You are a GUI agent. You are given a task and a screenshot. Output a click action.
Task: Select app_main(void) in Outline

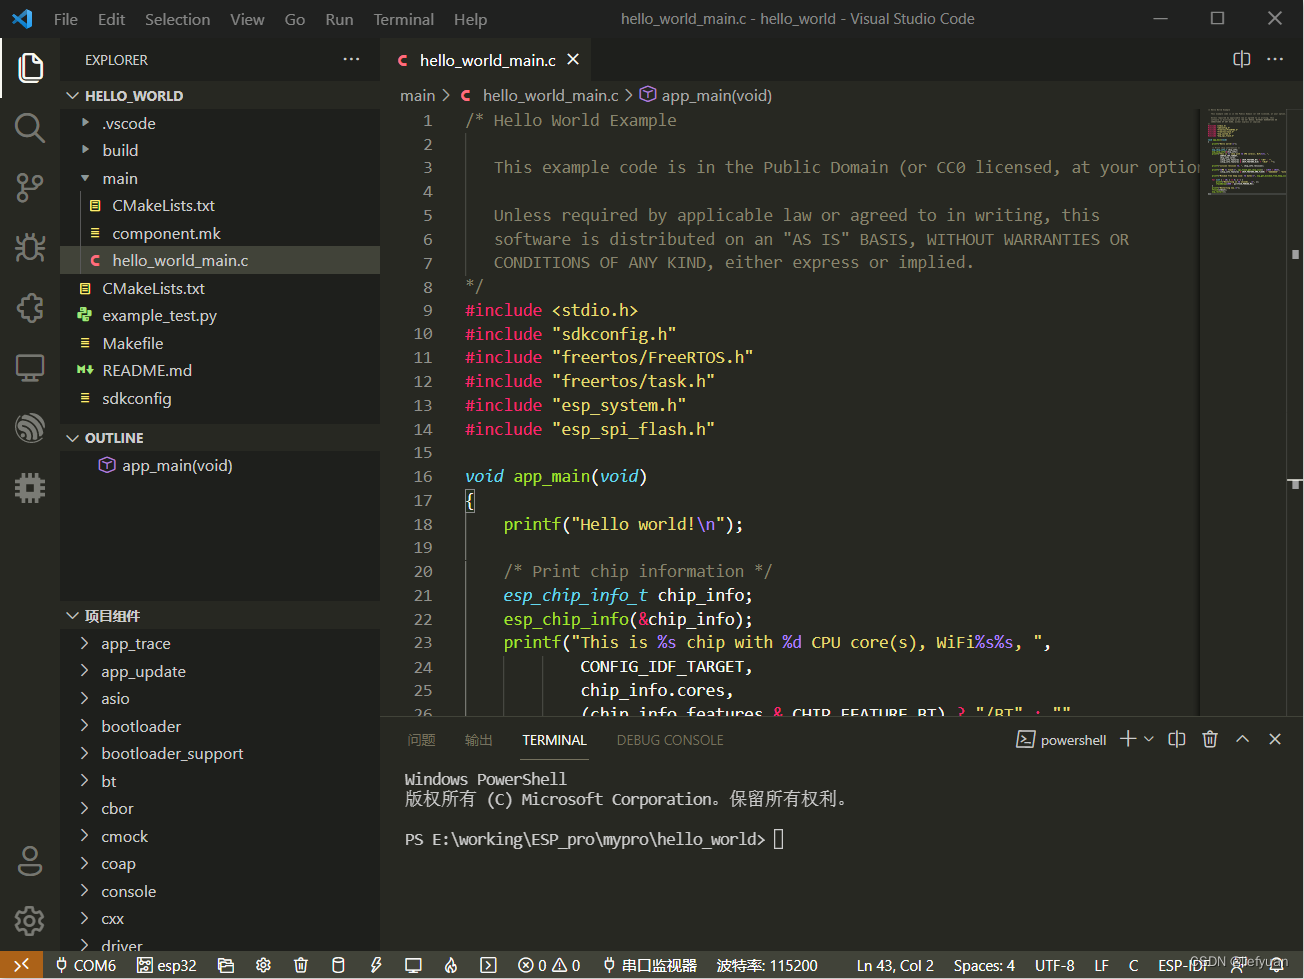[220, 465]
